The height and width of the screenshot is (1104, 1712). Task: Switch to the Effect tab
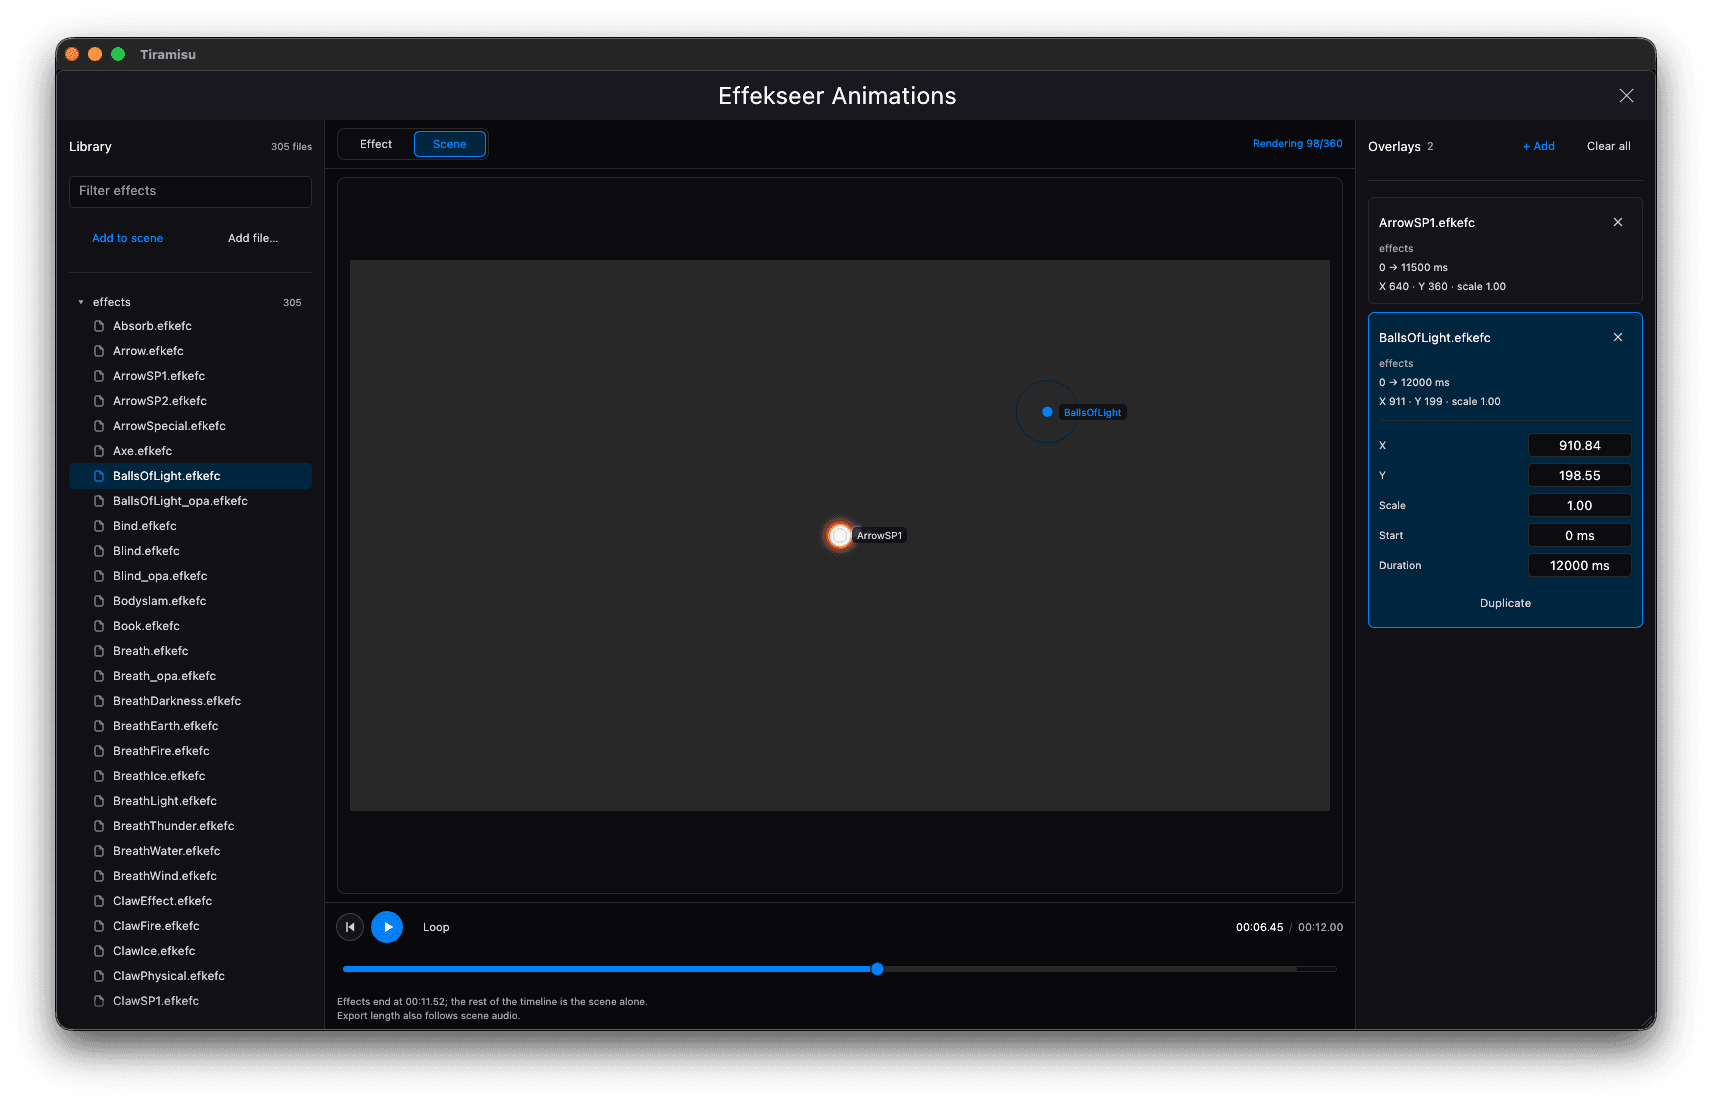(x=376, y=144)
